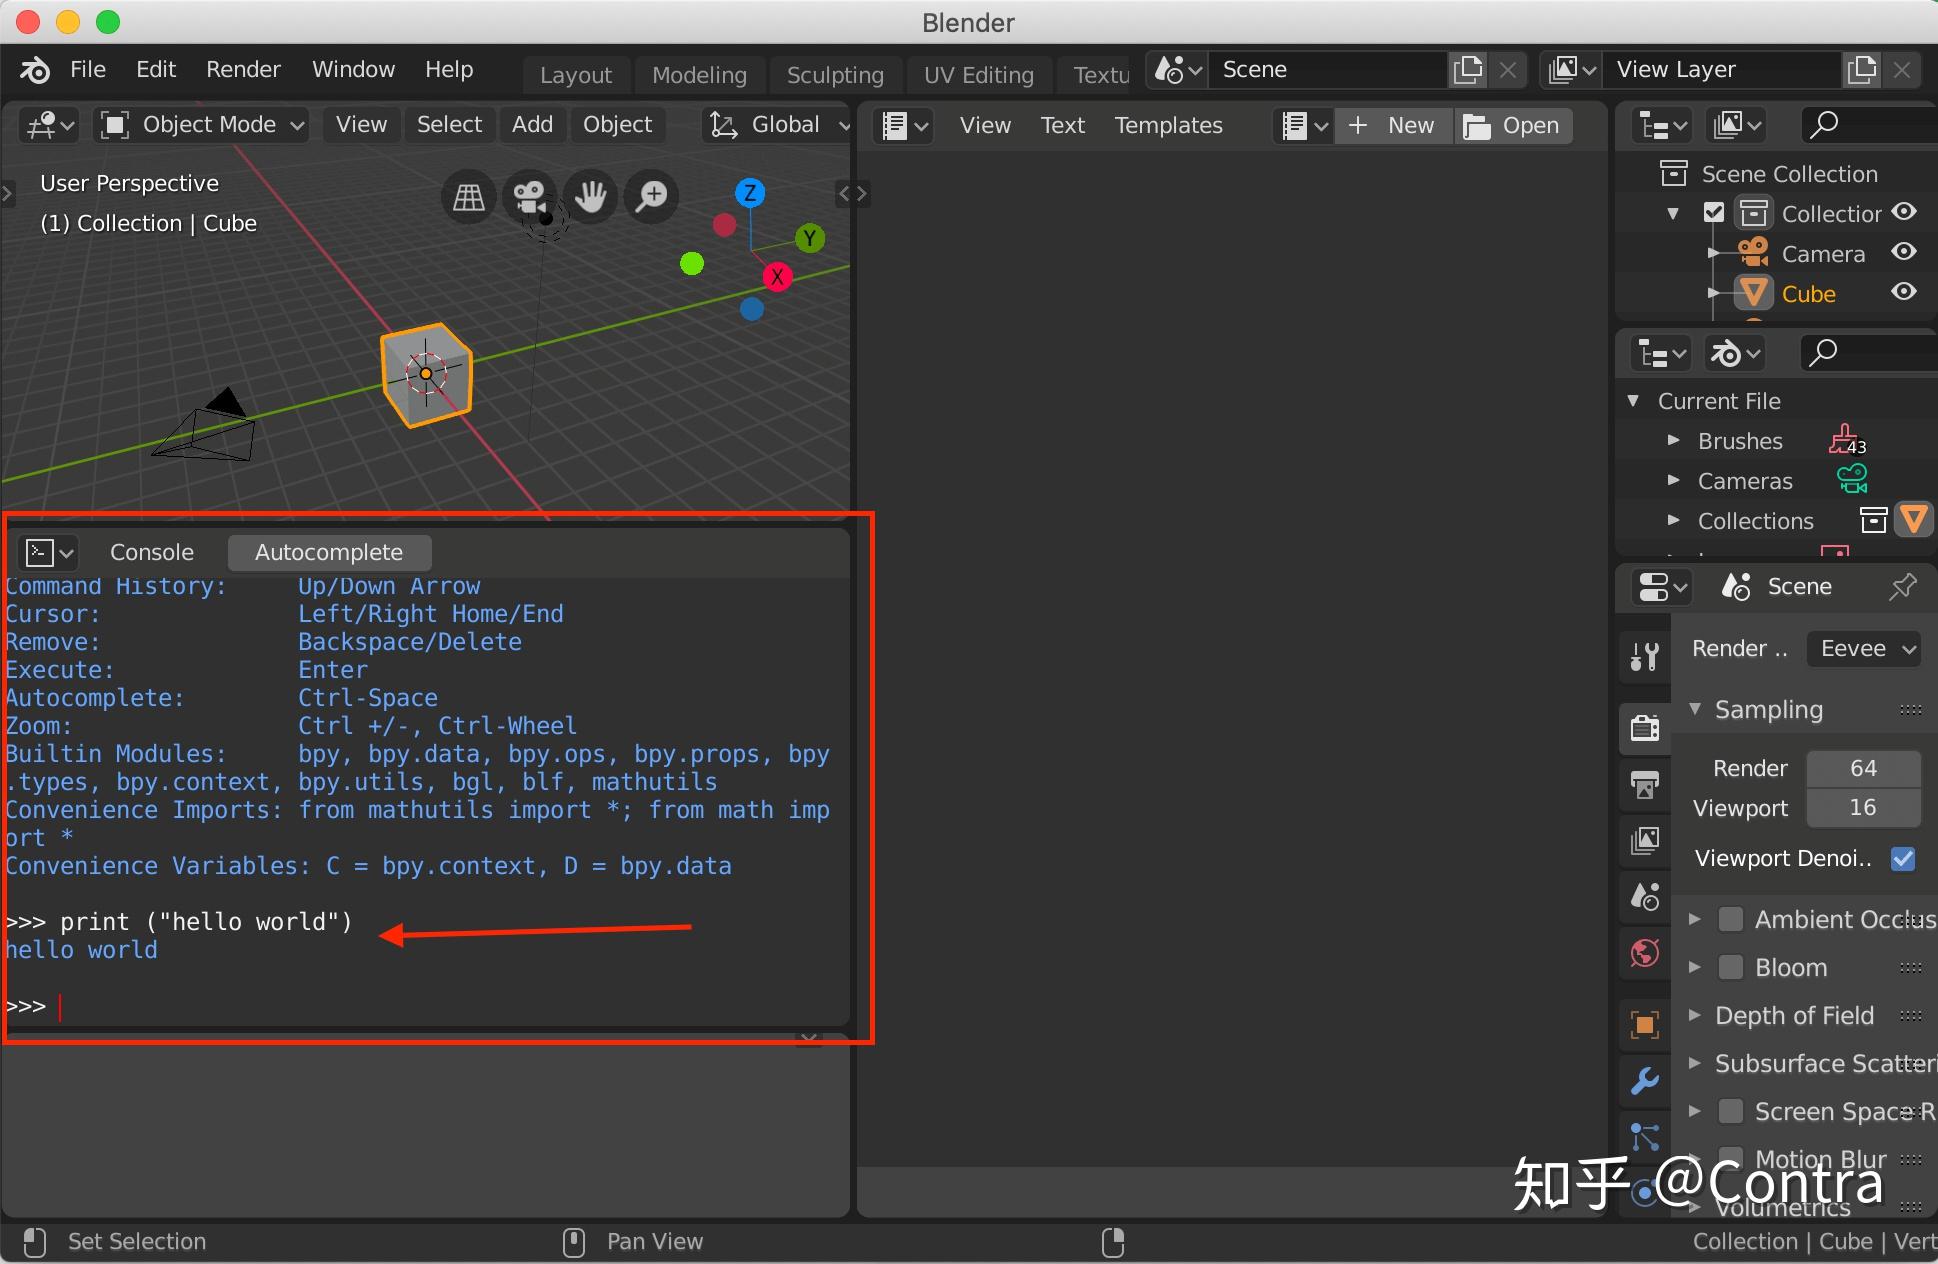Click Open in the text editor header
This screenshot has height=1264, width=1938.
coord(1512,125)
